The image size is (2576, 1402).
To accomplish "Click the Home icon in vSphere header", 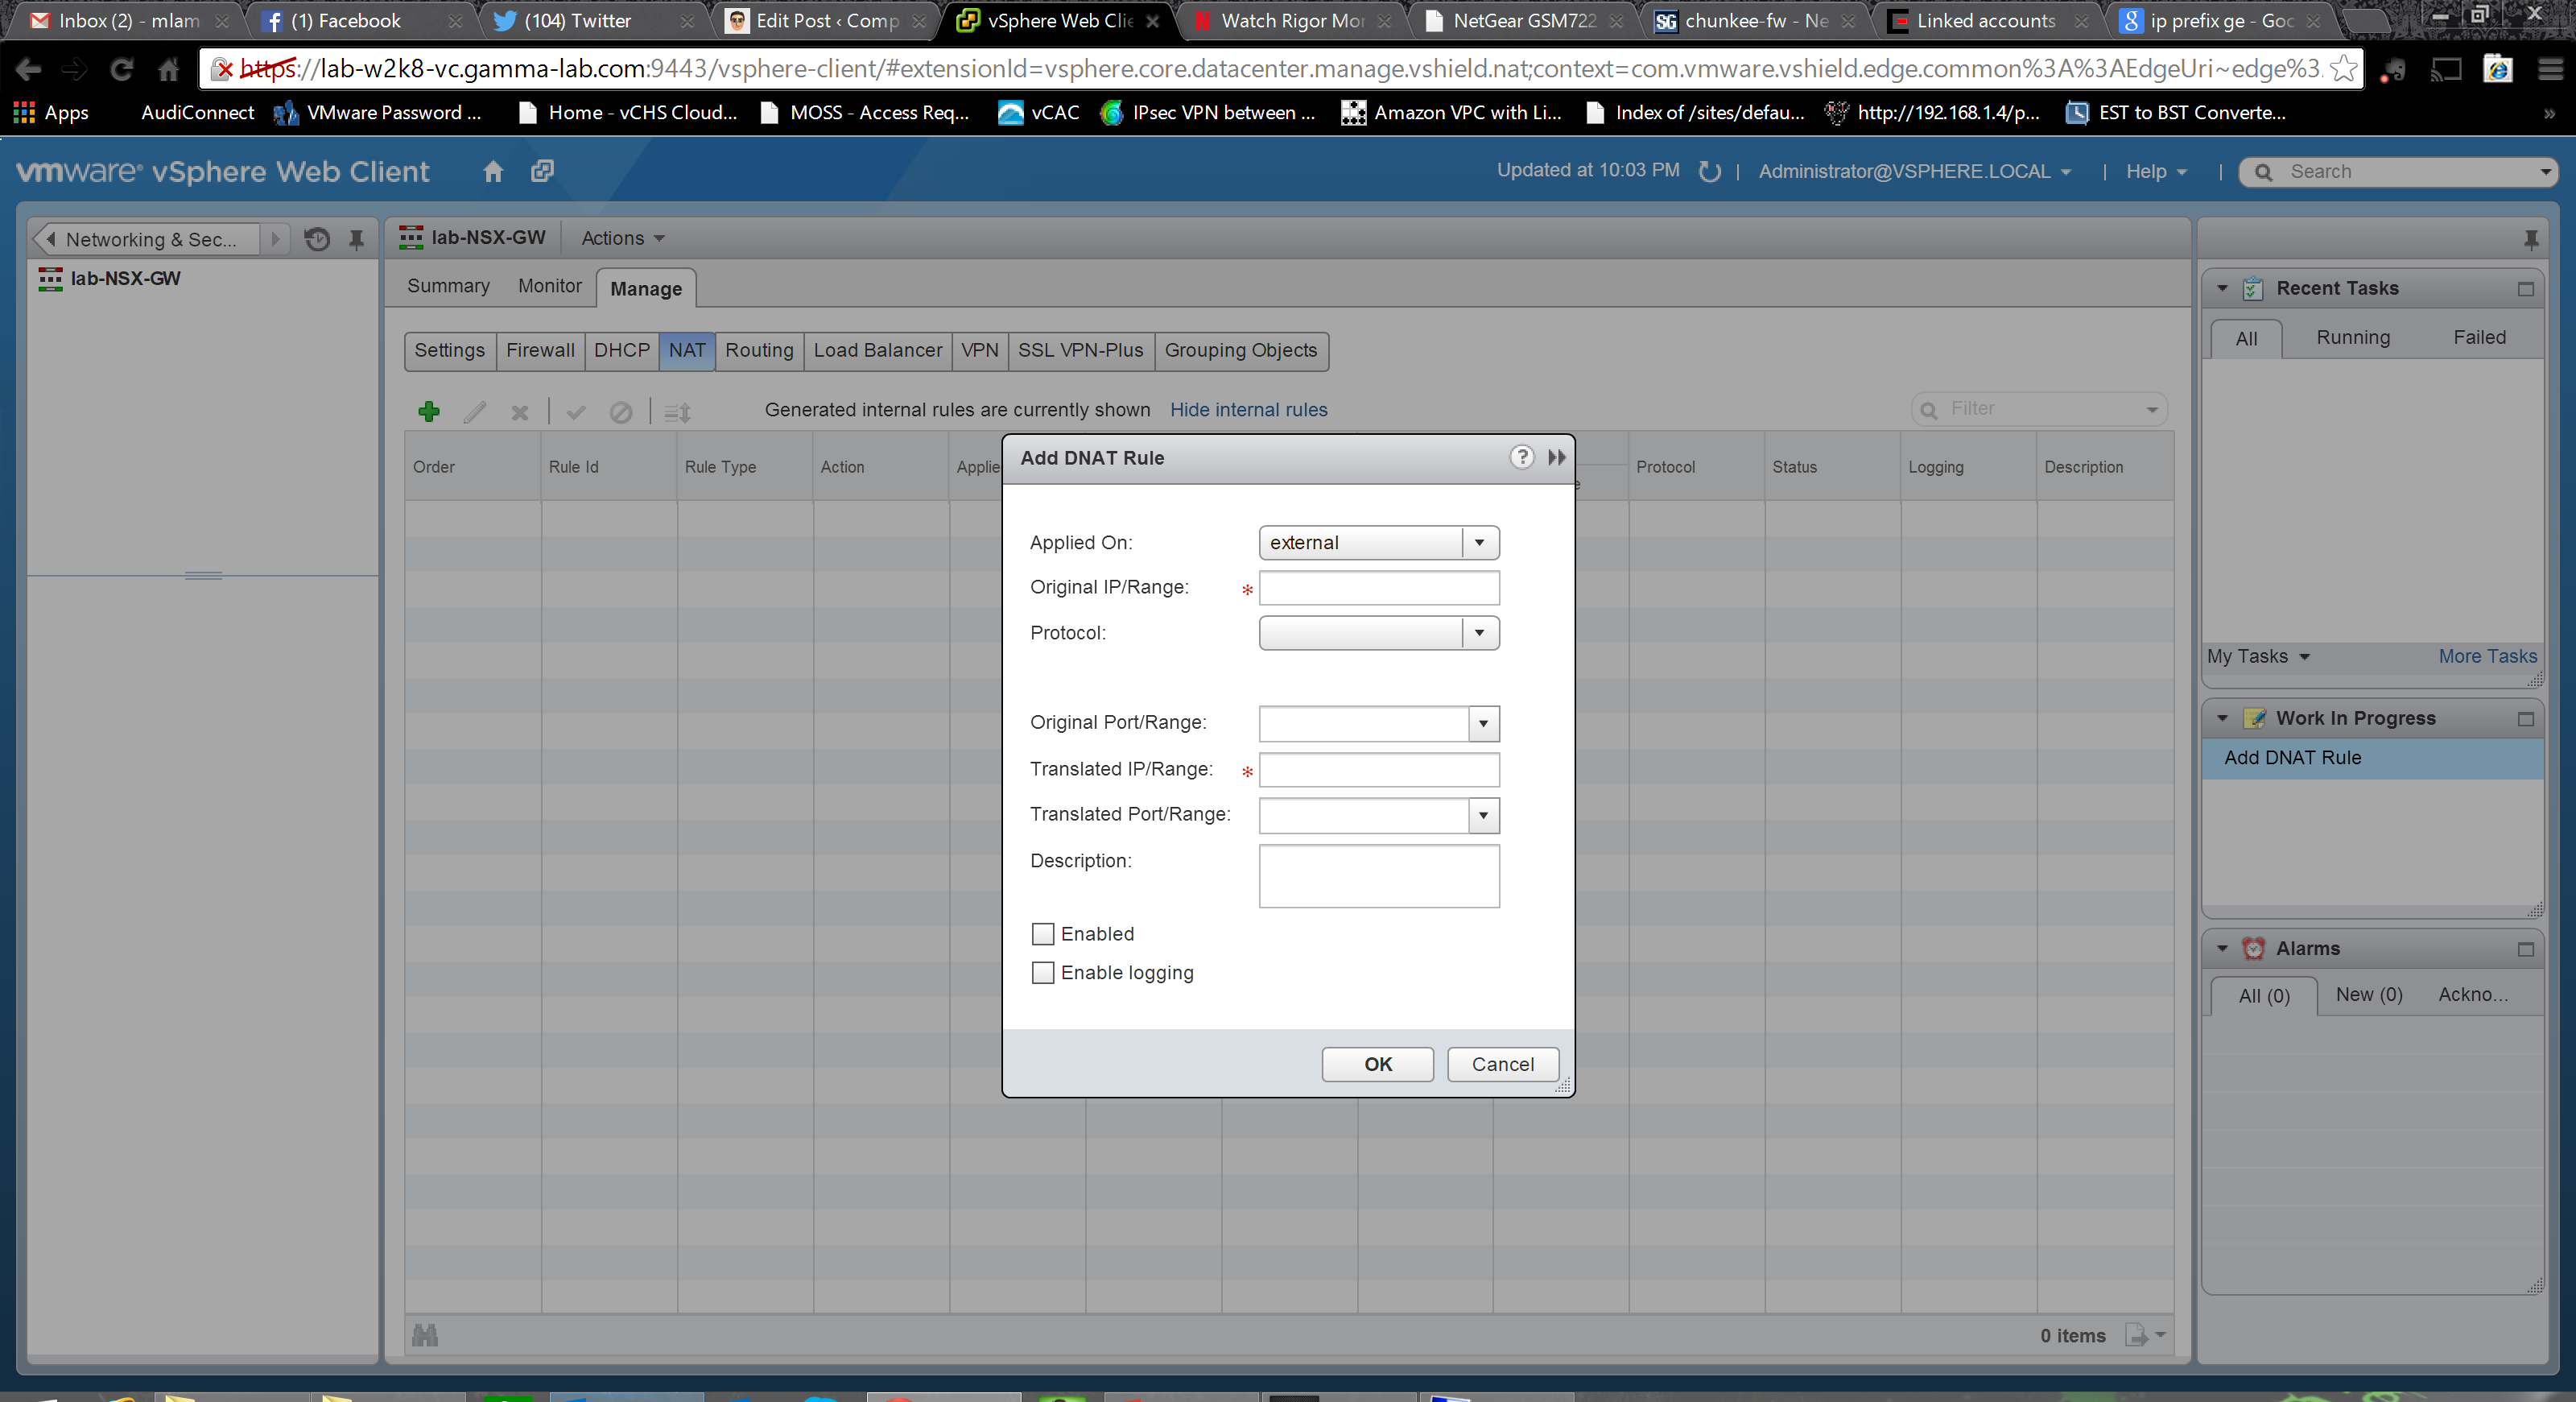I will [492, 171].
